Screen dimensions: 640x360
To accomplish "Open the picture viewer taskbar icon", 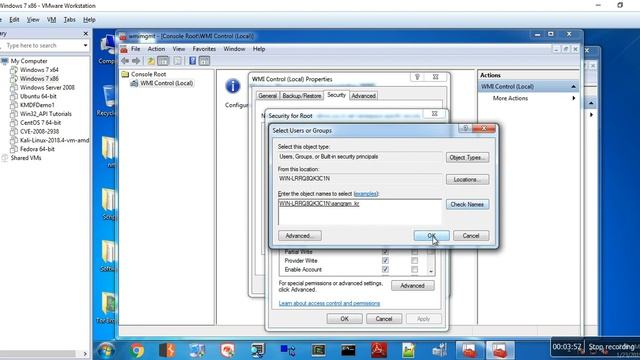I will [x=409, y=350].
